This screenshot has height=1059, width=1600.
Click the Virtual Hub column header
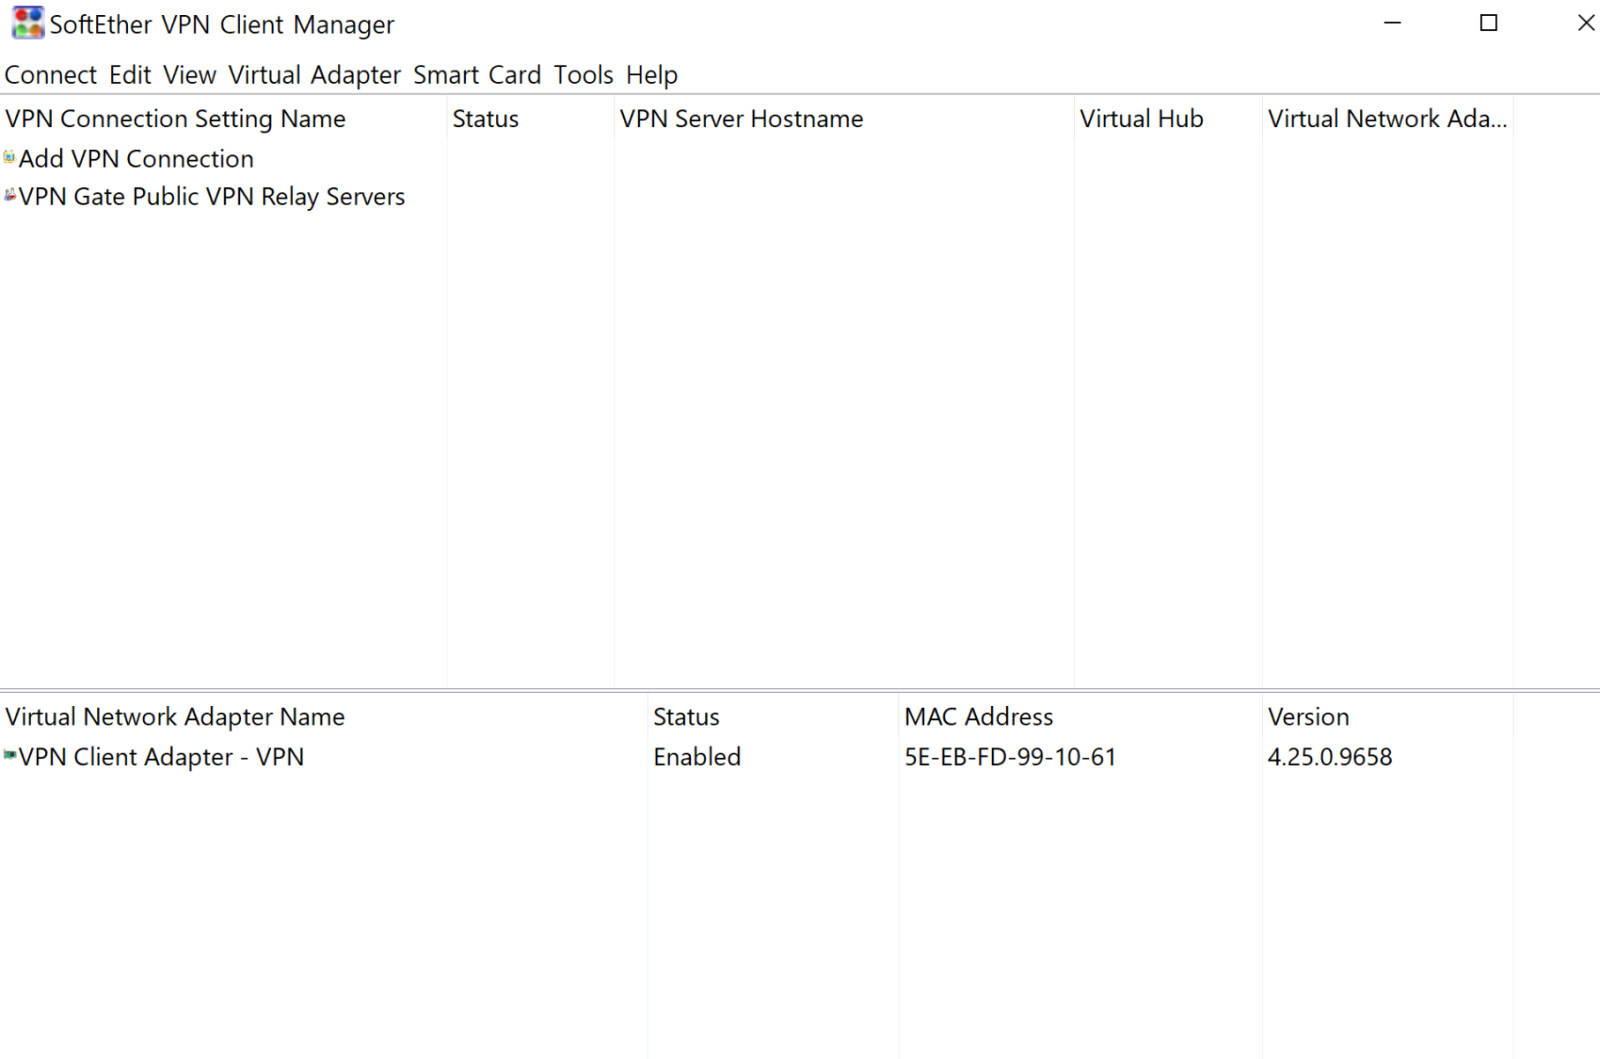(x=1141, y=119)
